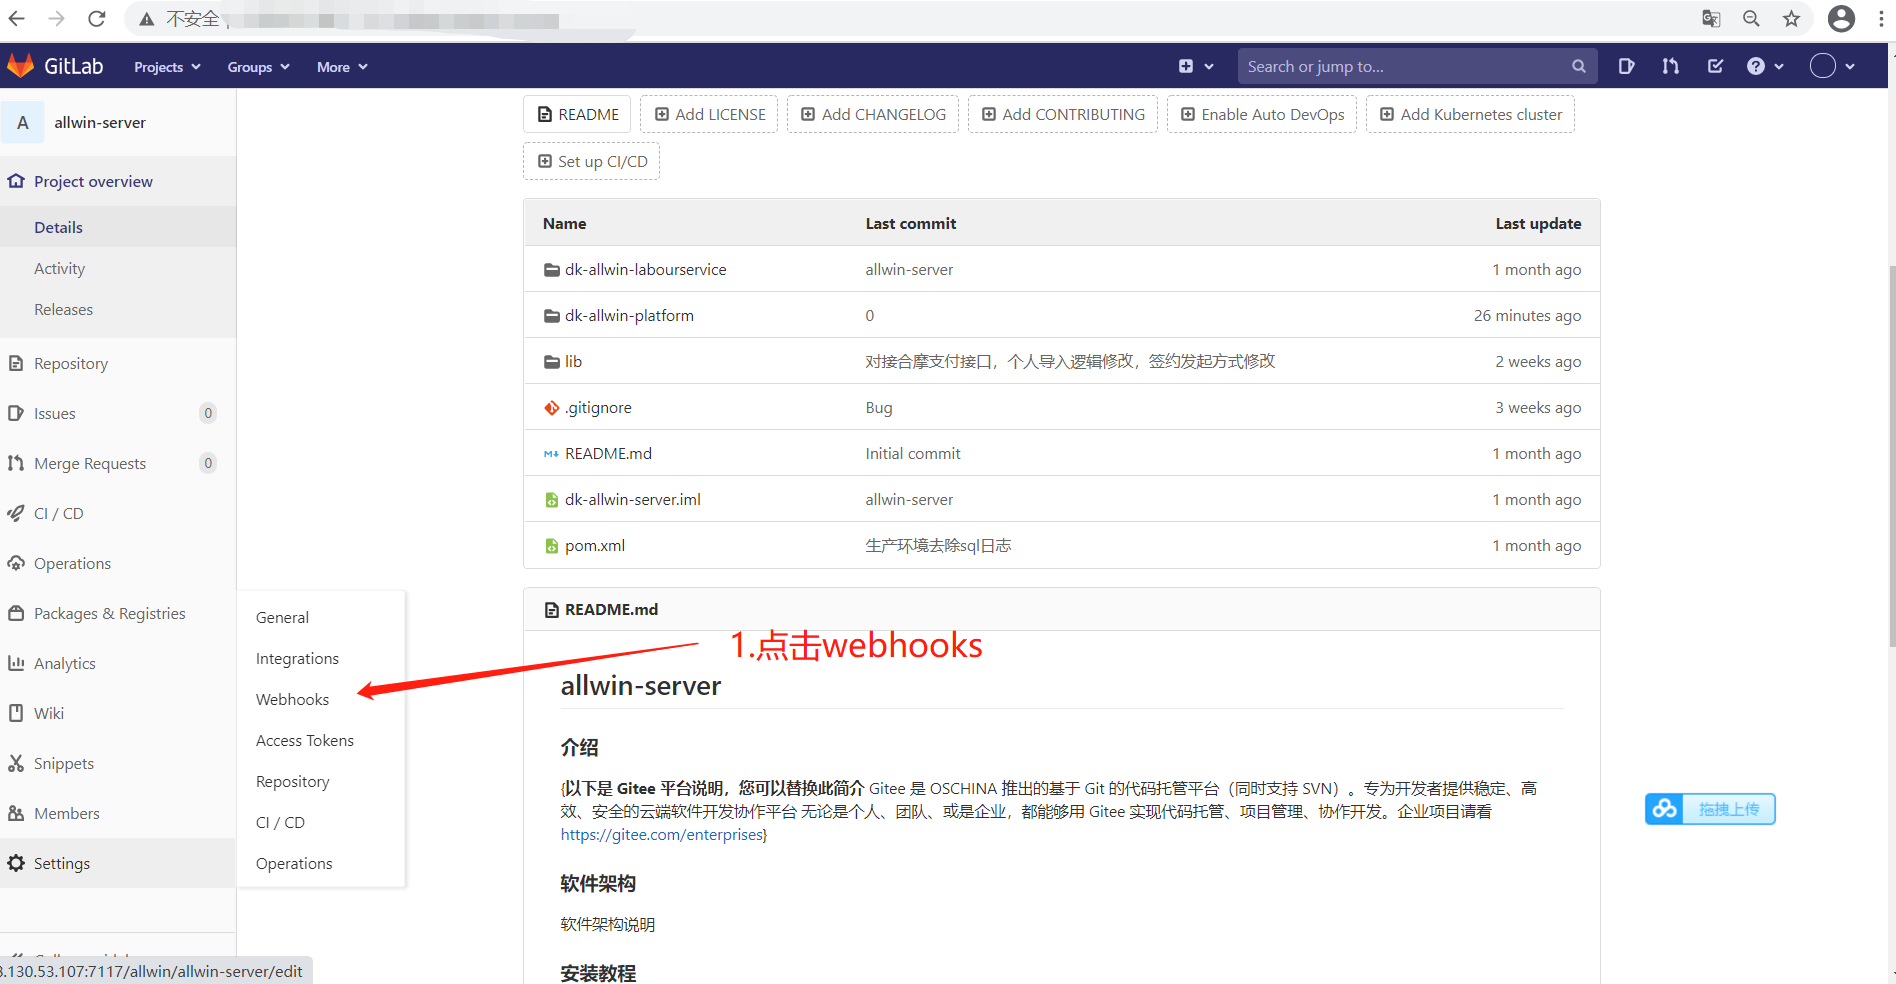
Task: Click Set up CI/CD button
Action: tap(592, 161)
